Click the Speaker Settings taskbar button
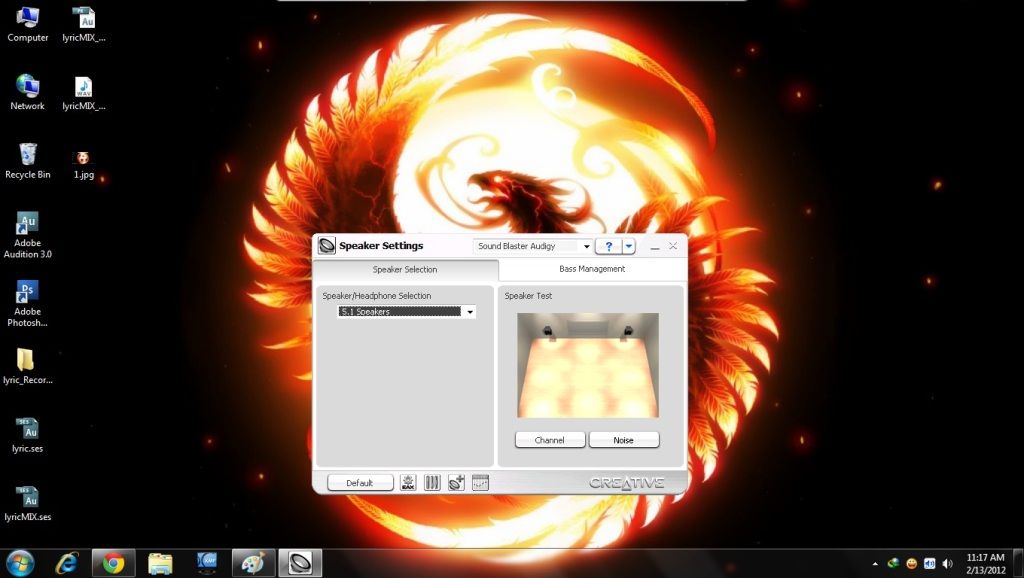 pos(300,563)
